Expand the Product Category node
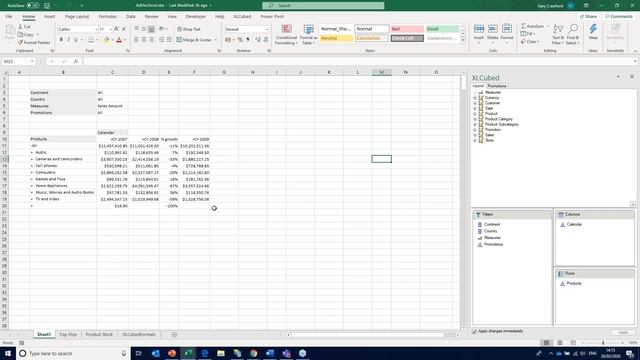Screen dimensions: 640x360 pos(475,119)
